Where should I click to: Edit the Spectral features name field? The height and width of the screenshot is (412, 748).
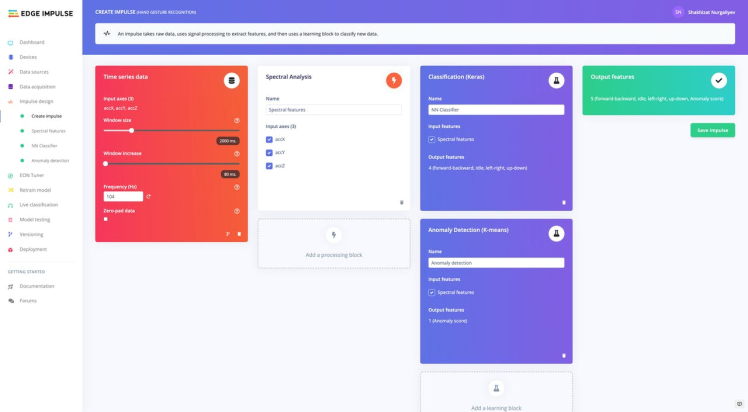(x=333, y=110)
